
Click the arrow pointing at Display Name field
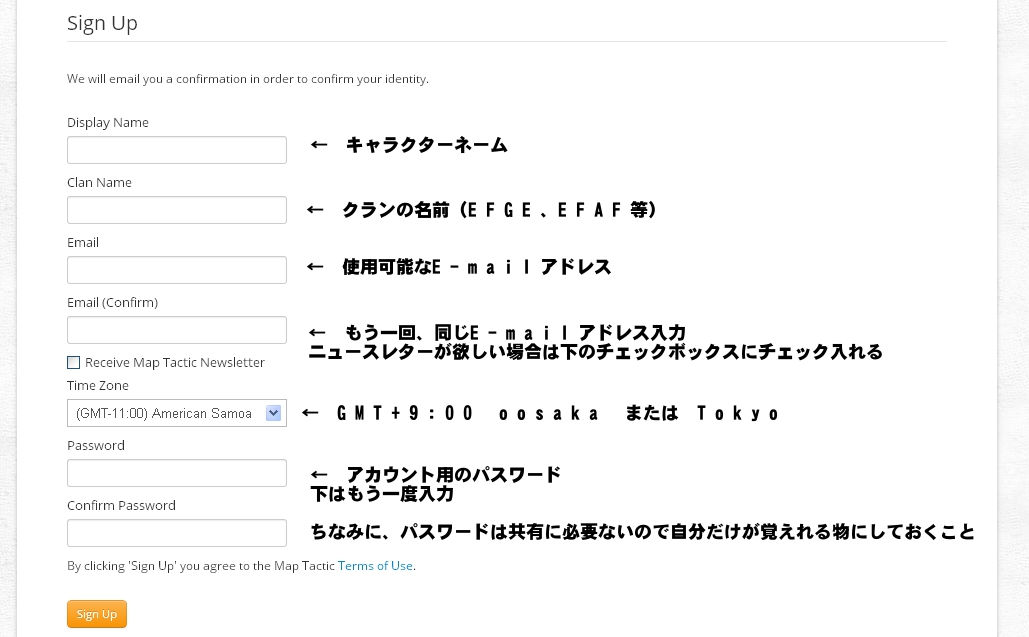pyautogui.click(x=319, y=145)
